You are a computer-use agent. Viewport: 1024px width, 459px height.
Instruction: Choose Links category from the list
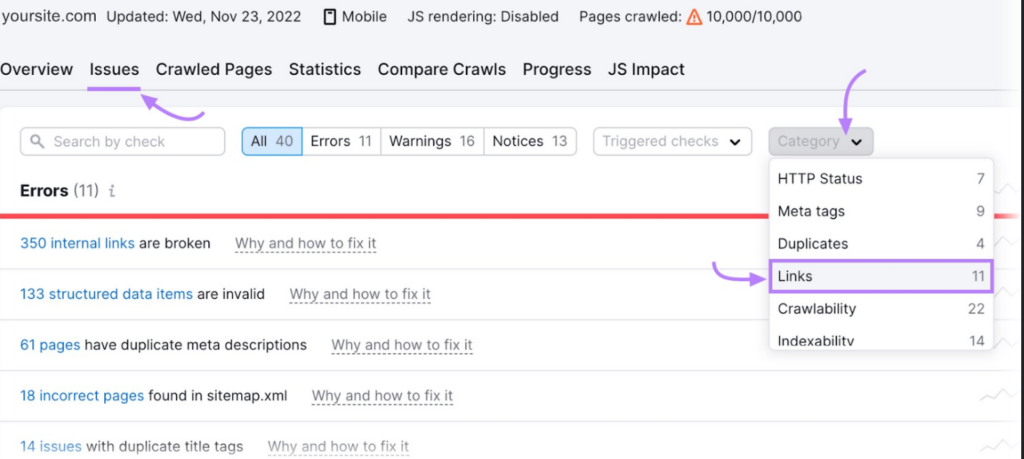880,276
